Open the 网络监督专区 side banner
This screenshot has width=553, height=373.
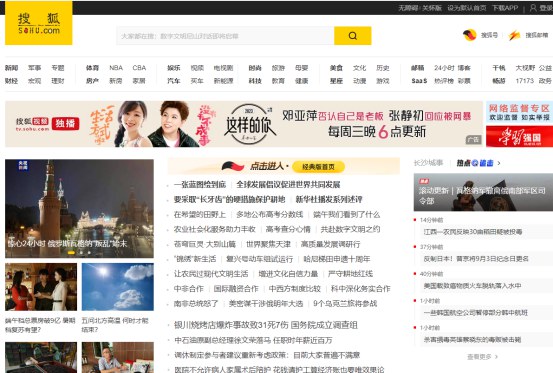click(x=519, y=112)
